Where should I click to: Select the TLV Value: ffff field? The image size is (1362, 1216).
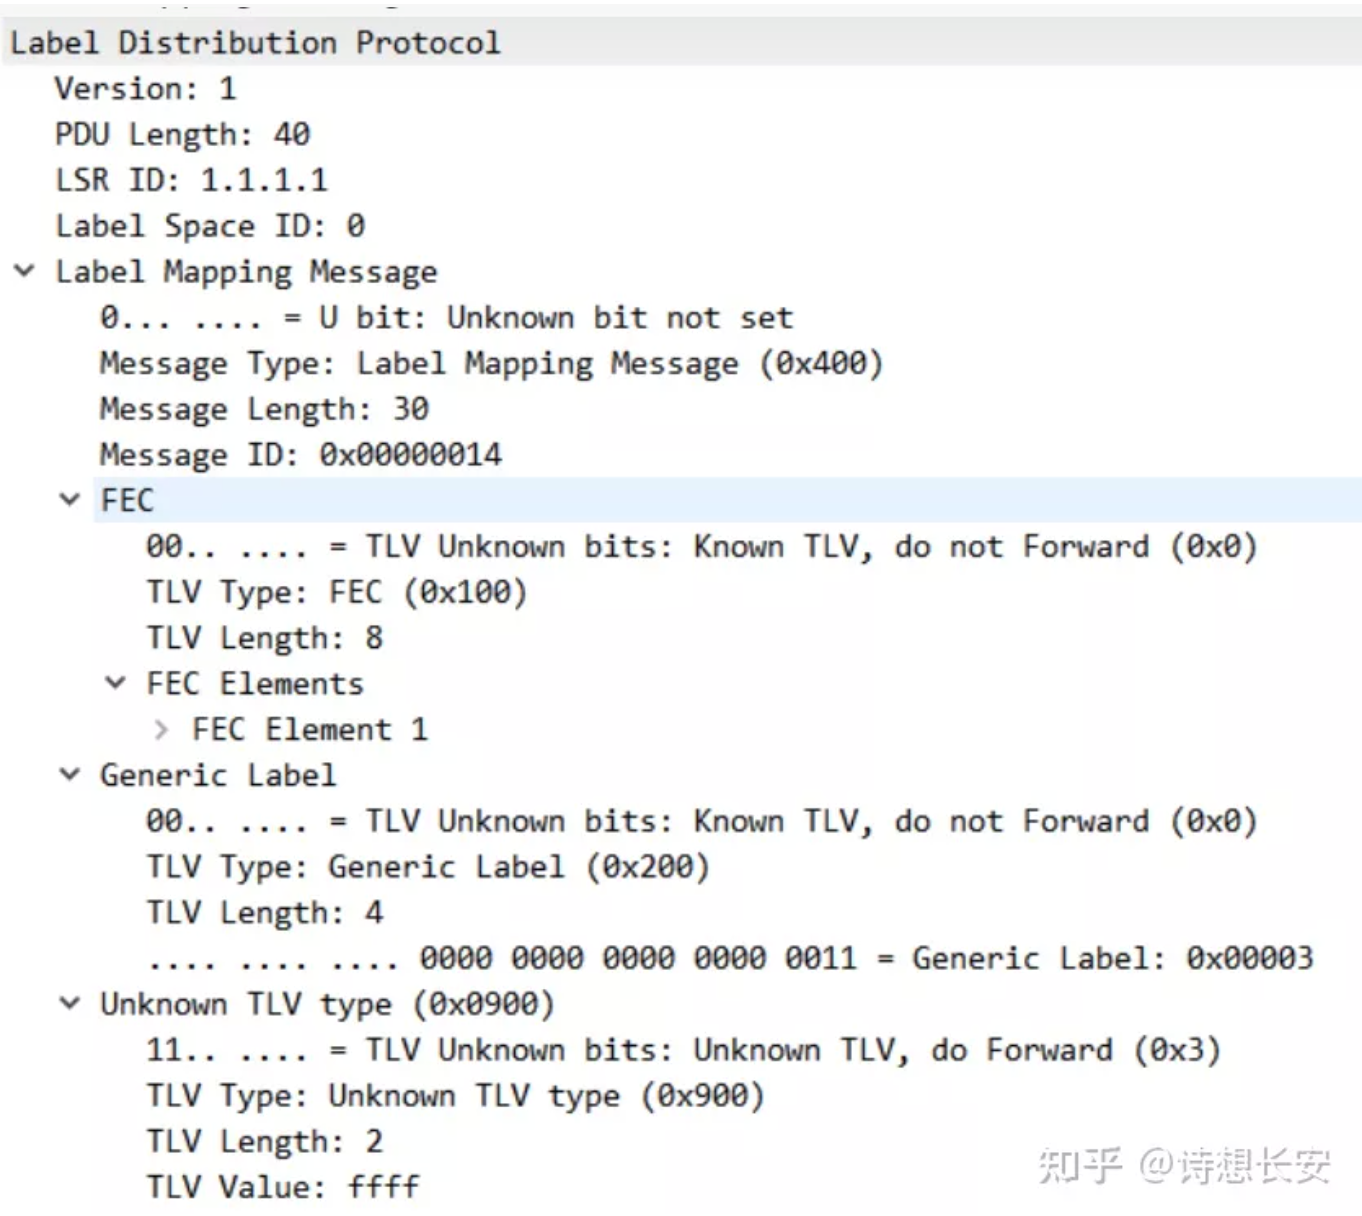[x=283, y=1187]
